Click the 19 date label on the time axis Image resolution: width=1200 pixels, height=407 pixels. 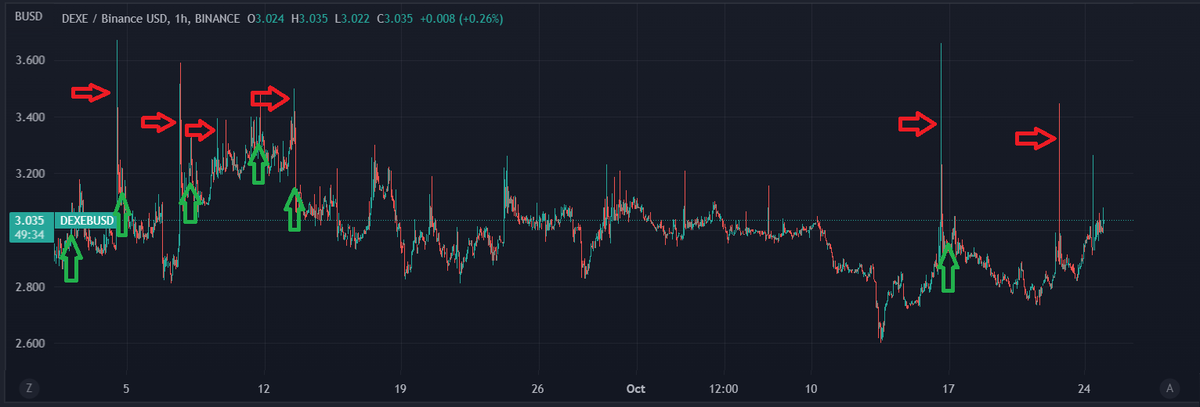tap(400, 388)
